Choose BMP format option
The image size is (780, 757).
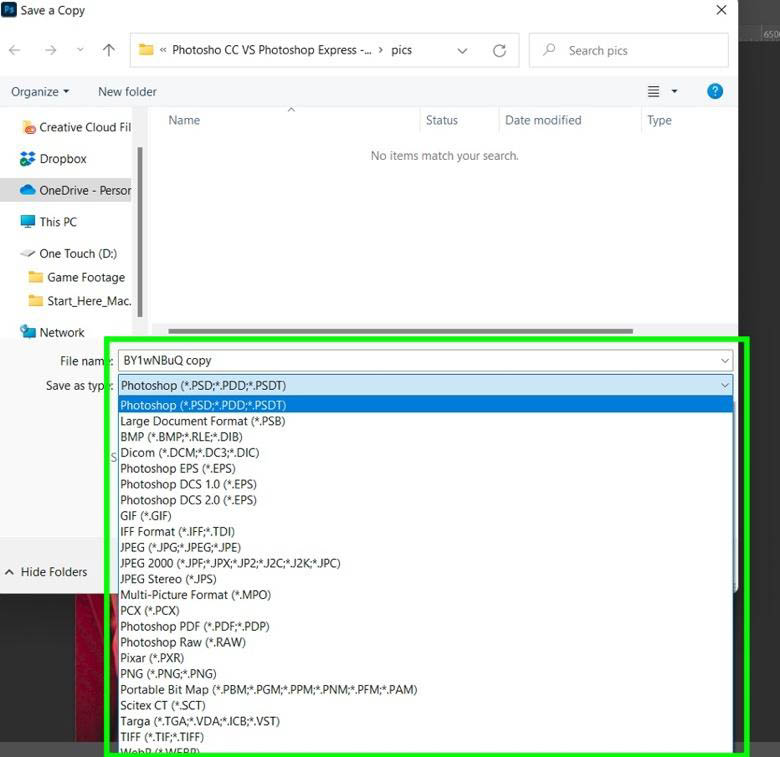[x=425, y=437]
